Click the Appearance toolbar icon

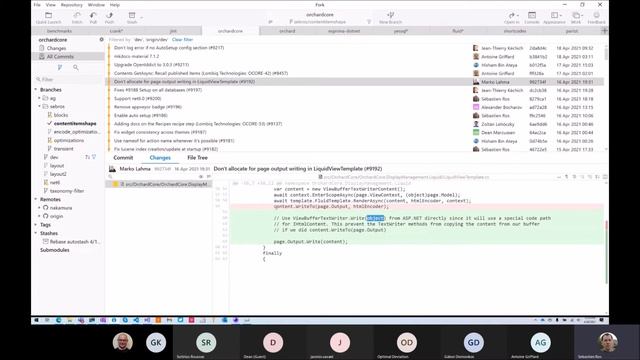pyautogui.click(x=554, y=16)
